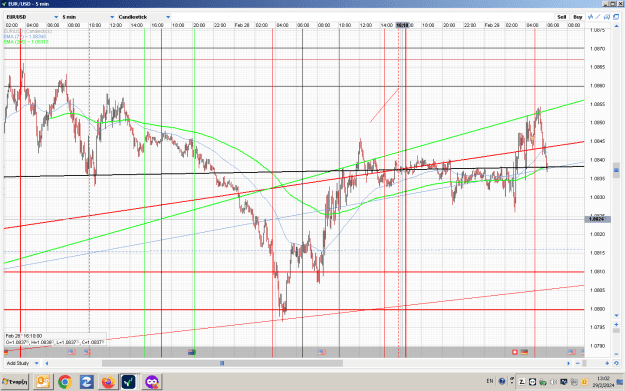This screenshot has width=625, height=391.
Task: Click the show desktop icon beside the clock
Action: click(x=620, y=382)
